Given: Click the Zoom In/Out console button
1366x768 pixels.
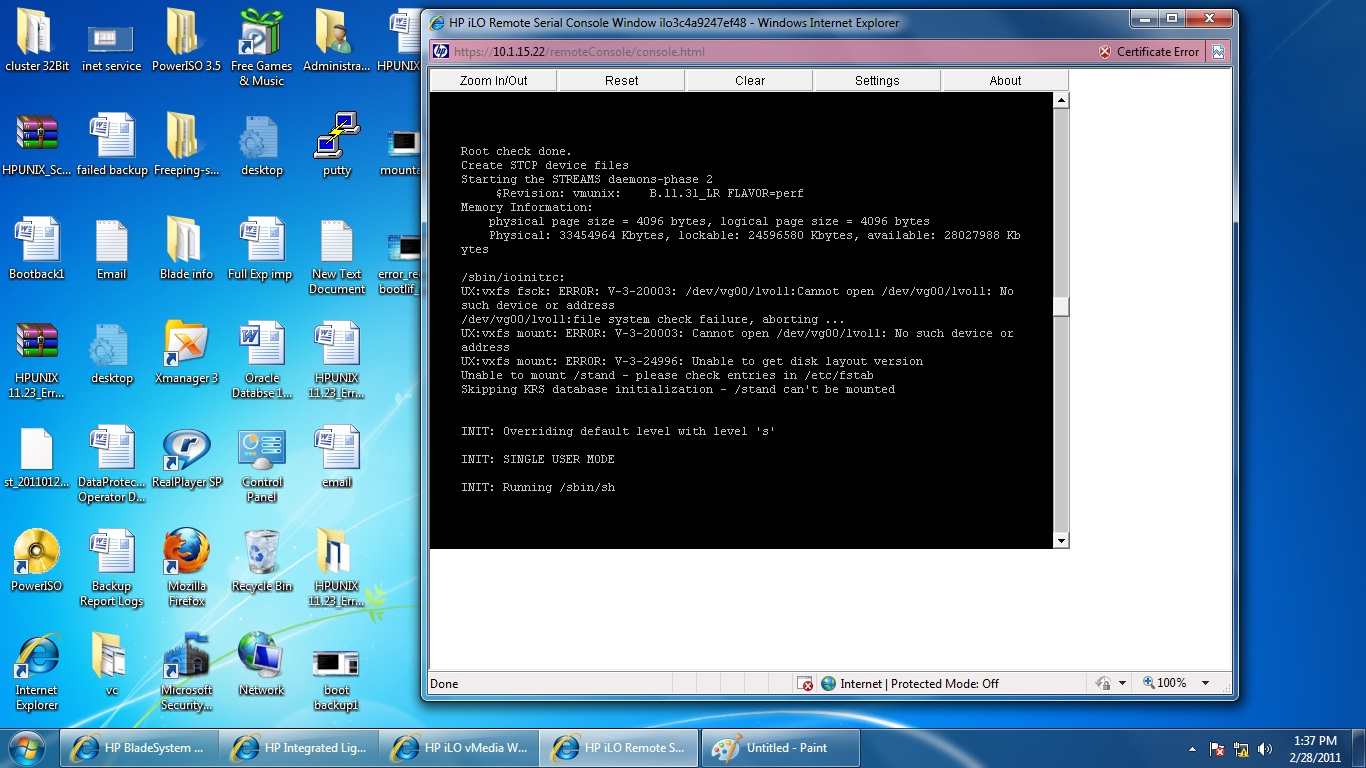Looking at the screenshot, I should pyautogui.click(x=493, y=81).
